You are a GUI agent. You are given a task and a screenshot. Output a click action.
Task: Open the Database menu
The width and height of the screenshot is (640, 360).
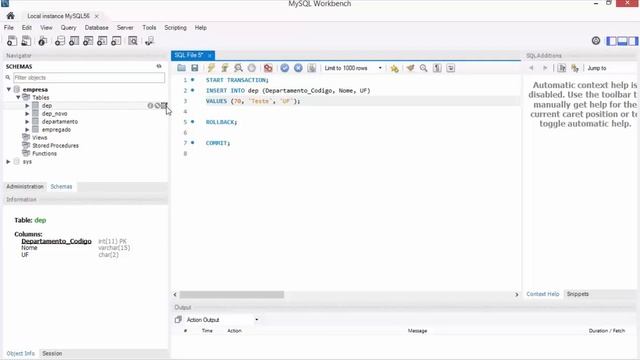tap(97, 28)
